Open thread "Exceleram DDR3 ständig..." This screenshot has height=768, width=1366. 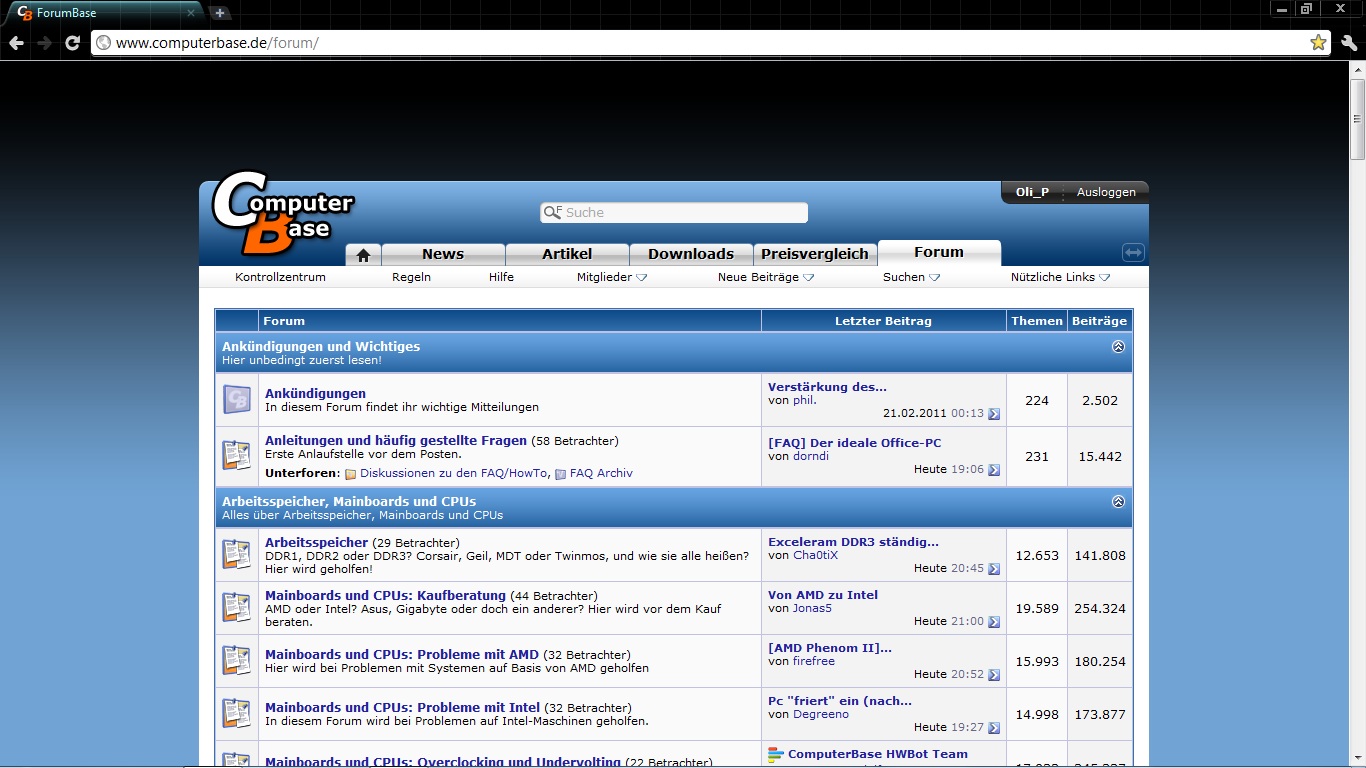pos(853,542)
